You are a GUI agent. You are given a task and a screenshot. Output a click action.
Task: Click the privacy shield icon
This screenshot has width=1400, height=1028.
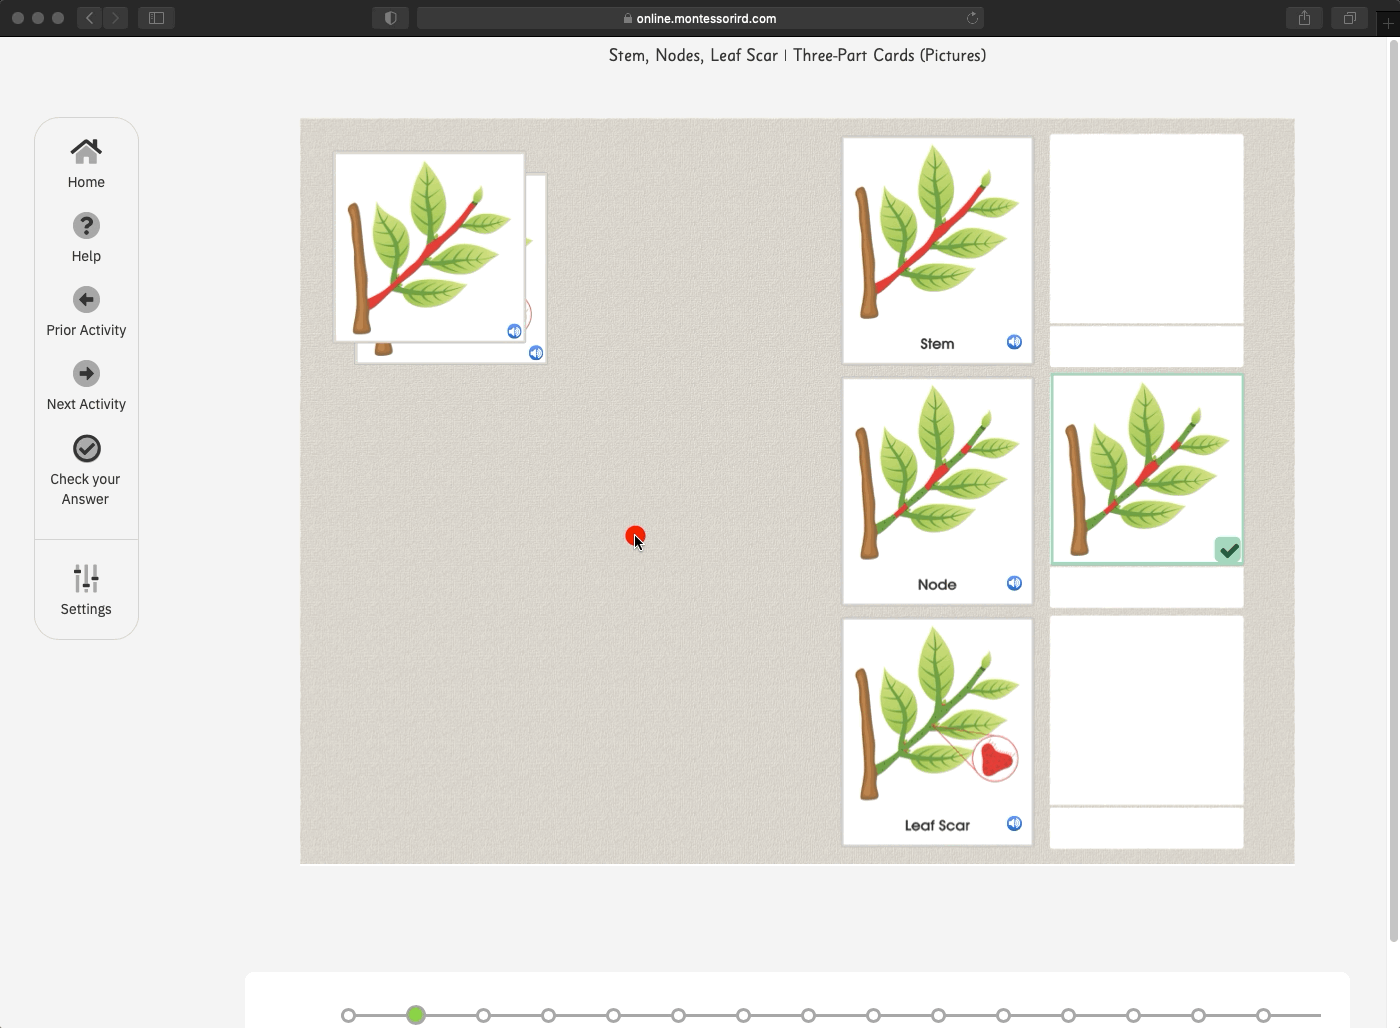coord(390,18)
